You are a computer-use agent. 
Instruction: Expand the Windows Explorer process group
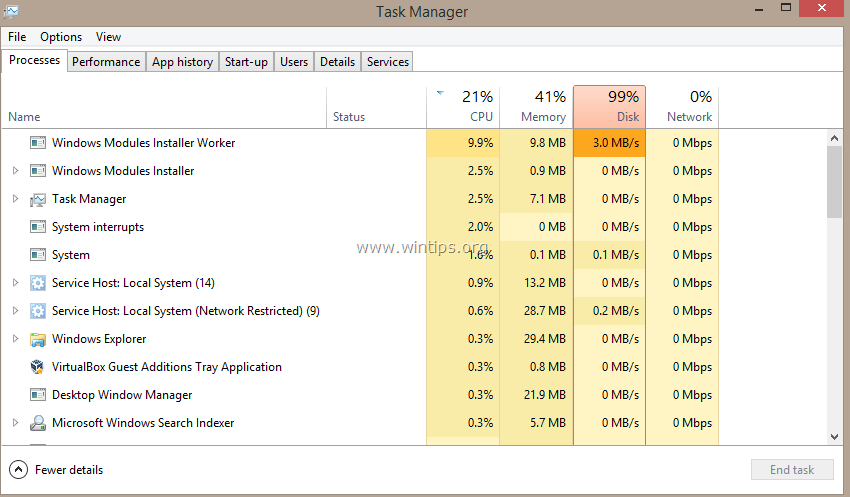(x=15, y=339)
